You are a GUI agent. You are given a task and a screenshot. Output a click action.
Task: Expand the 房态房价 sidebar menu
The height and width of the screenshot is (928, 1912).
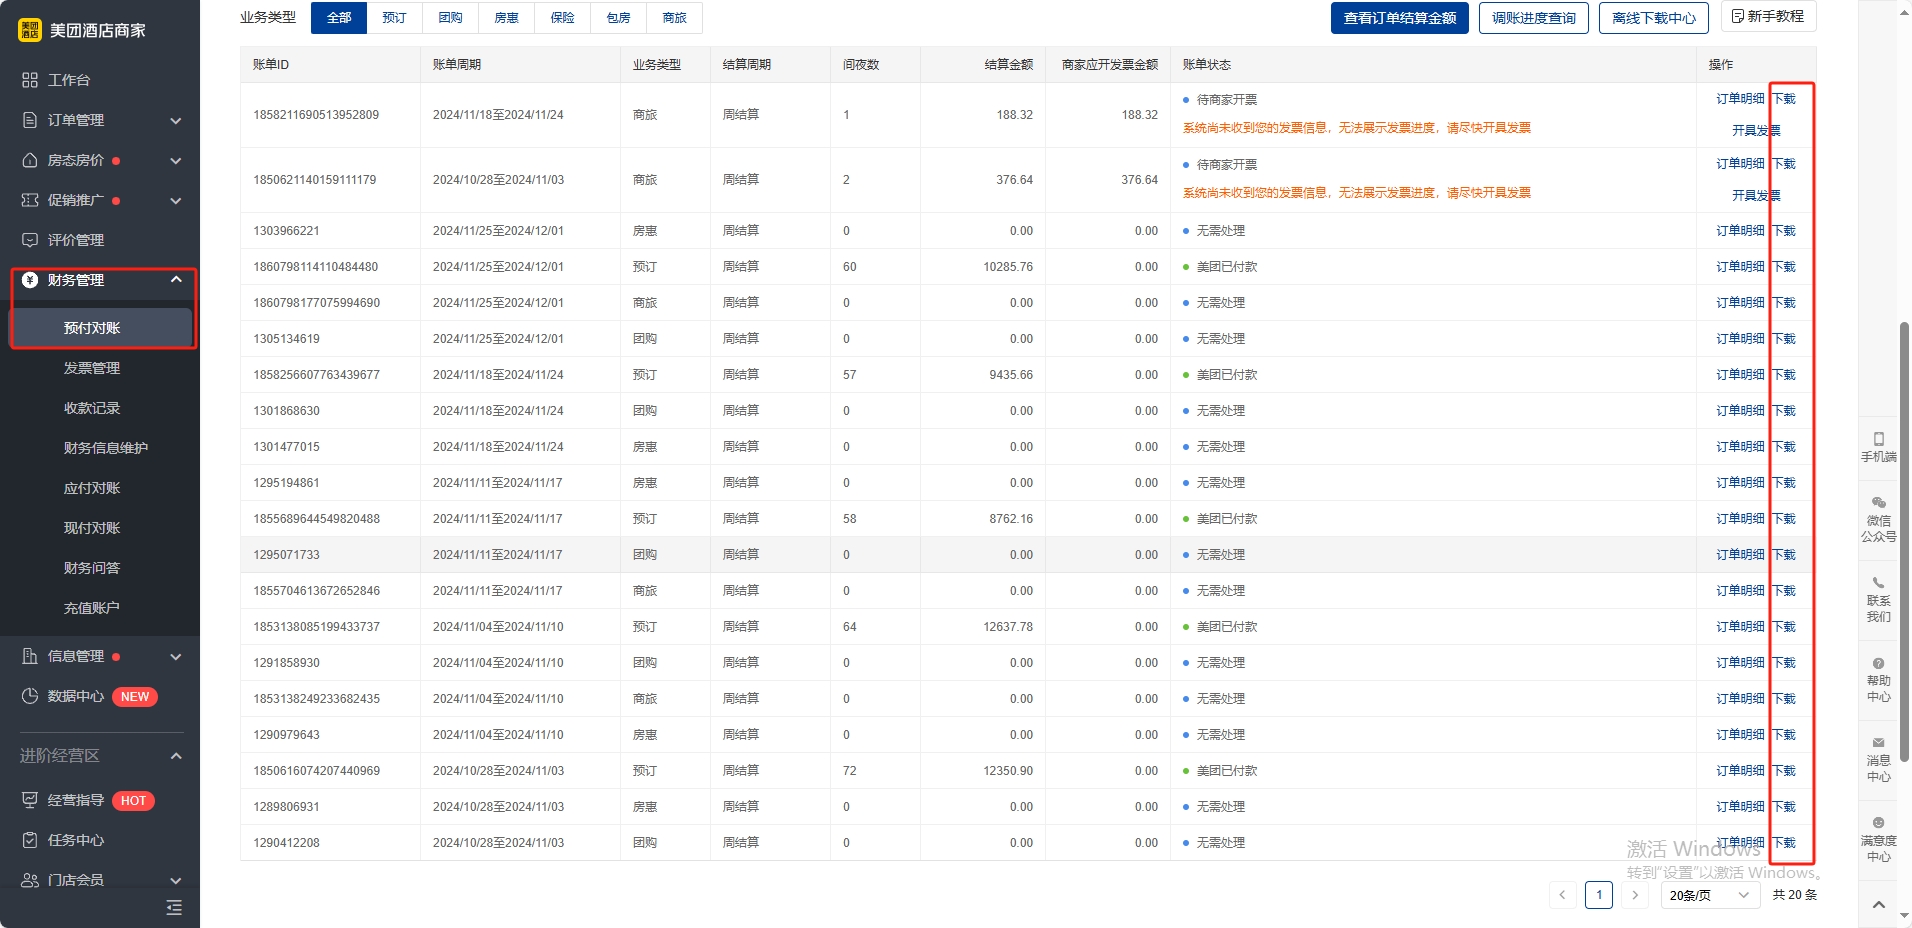[x=176, y=161]
